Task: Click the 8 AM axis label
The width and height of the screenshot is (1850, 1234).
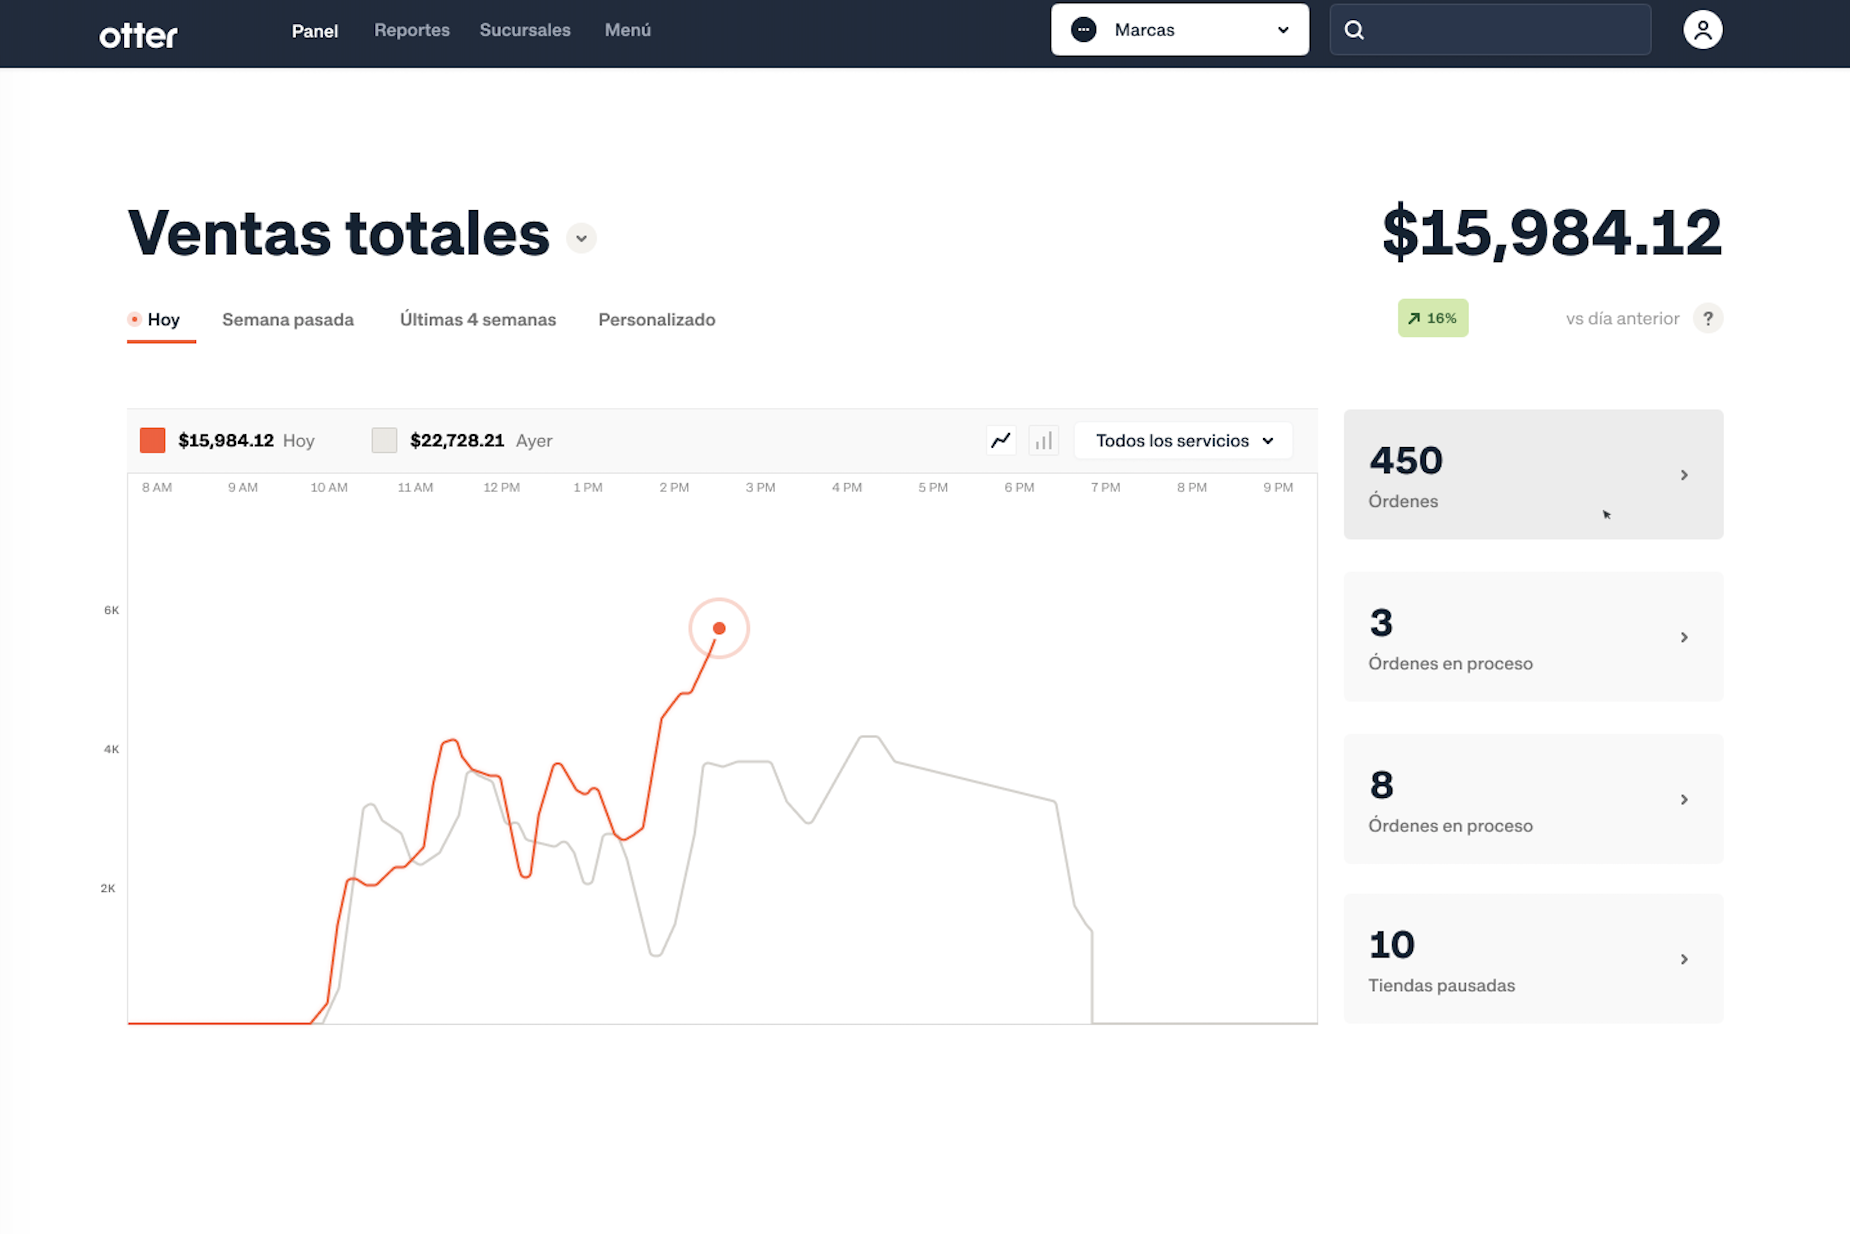Action: 157,488
